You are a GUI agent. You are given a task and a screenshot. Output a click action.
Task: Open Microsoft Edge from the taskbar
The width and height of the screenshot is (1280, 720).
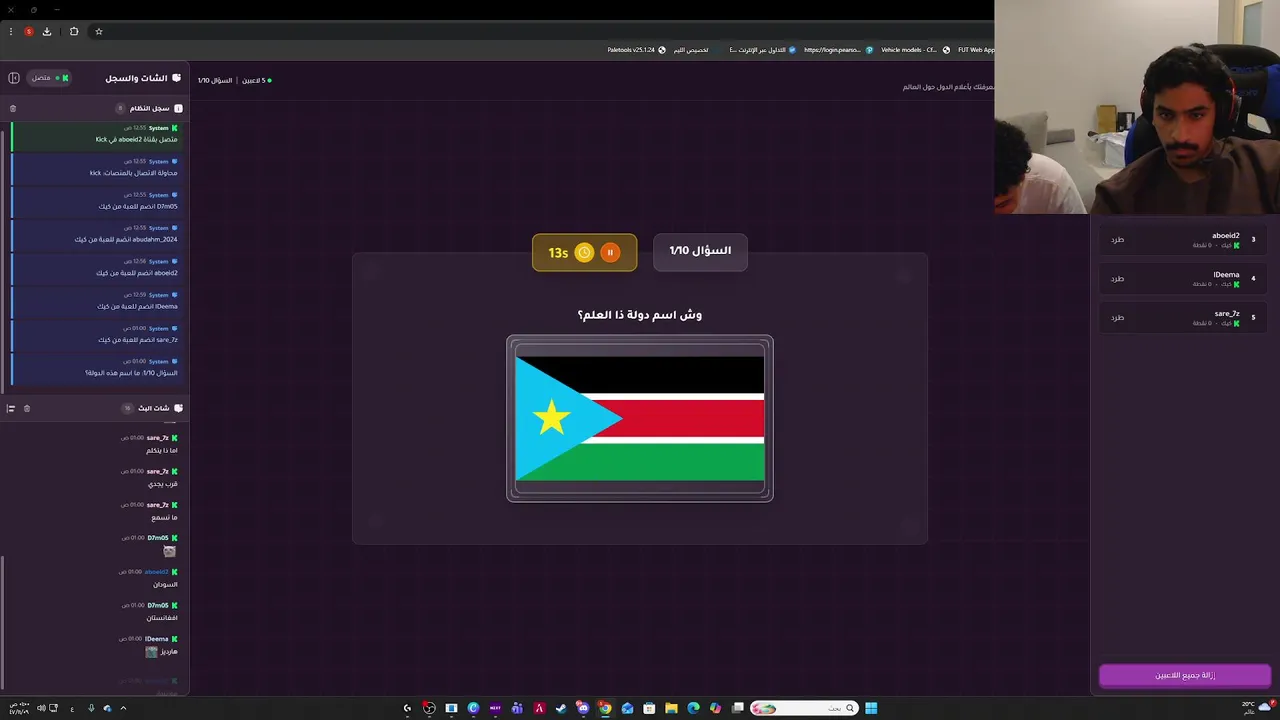693,708
